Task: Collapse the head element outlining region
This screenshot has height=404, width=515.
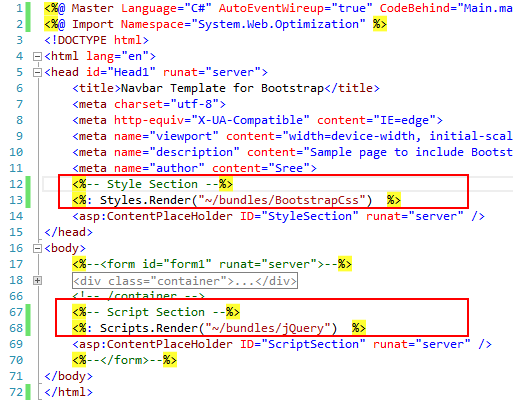Action: point(37,72)
